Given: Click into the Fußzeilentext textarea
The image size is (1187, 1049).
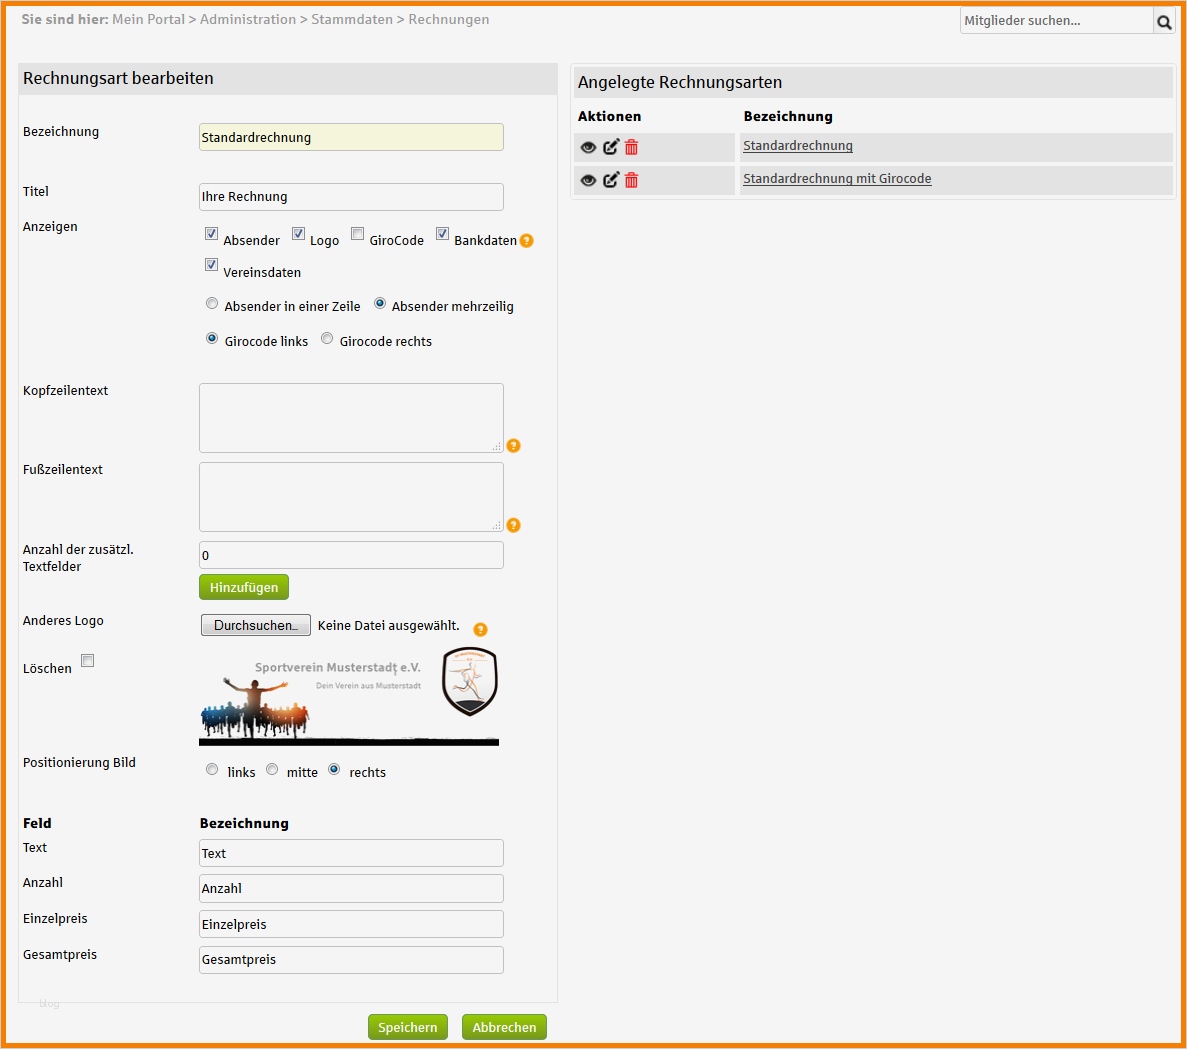Looking at the screenshot, I should point(351,497).
